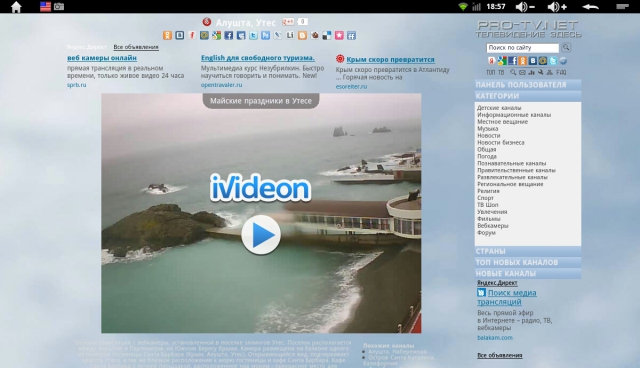Click sidebar Twitter bird icon under search box
The width and height of the screenshot is (640, 368).
[x=553, y=61]
